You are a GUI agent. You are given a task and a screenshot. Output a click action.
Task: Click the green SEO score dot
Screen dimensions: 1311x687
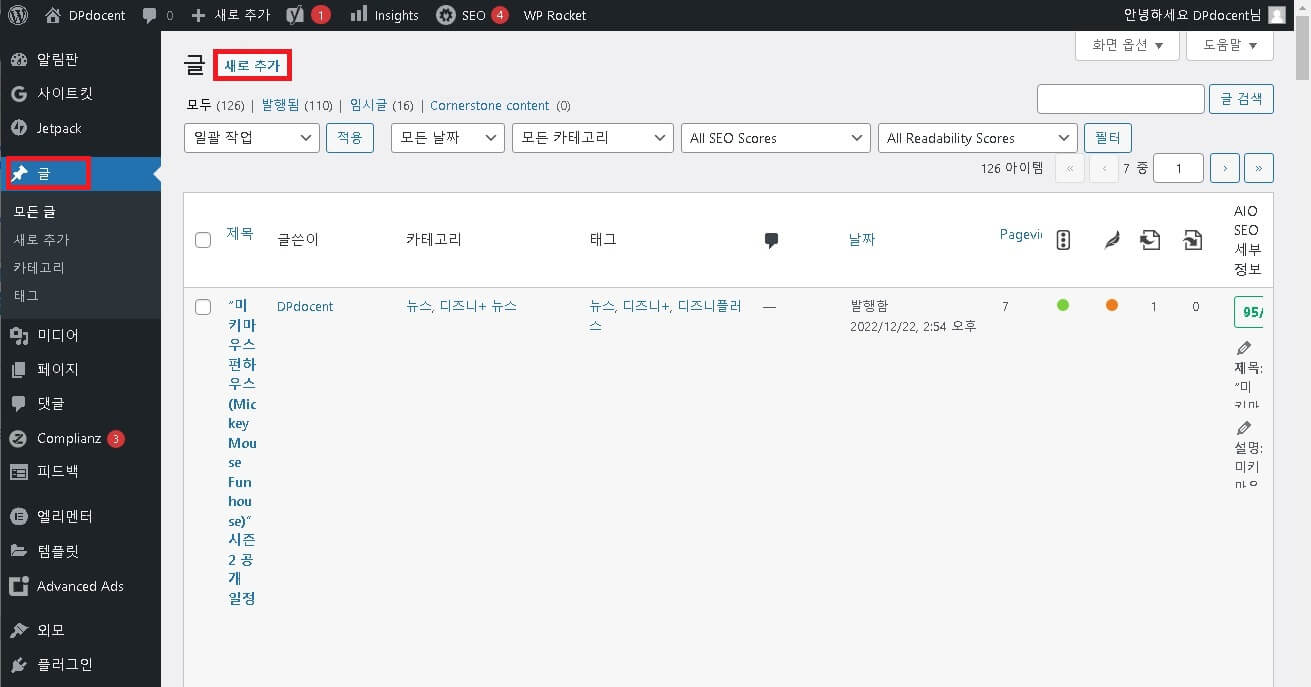pyautogui.click(x=1063, y=306)
